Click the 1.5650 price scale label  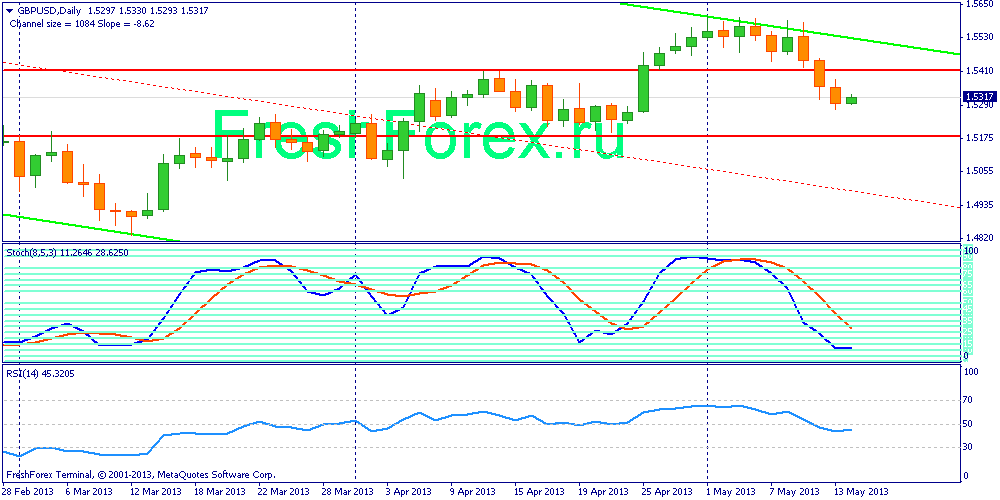[978, 6]
